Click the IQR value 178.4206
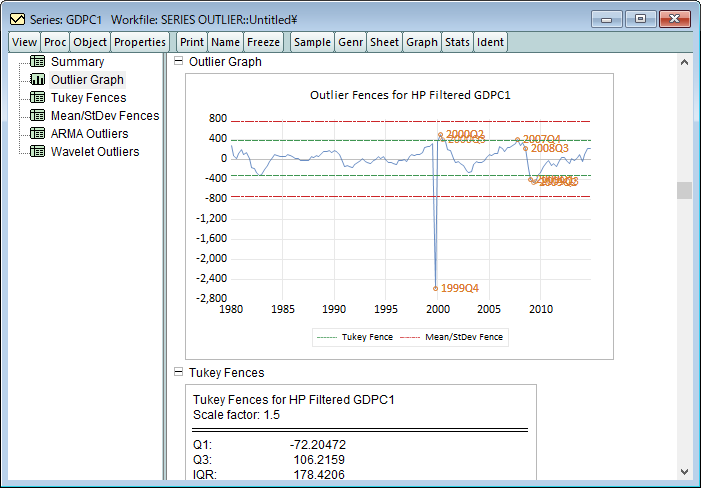The image size is (701, 488). tap(319, 474)
